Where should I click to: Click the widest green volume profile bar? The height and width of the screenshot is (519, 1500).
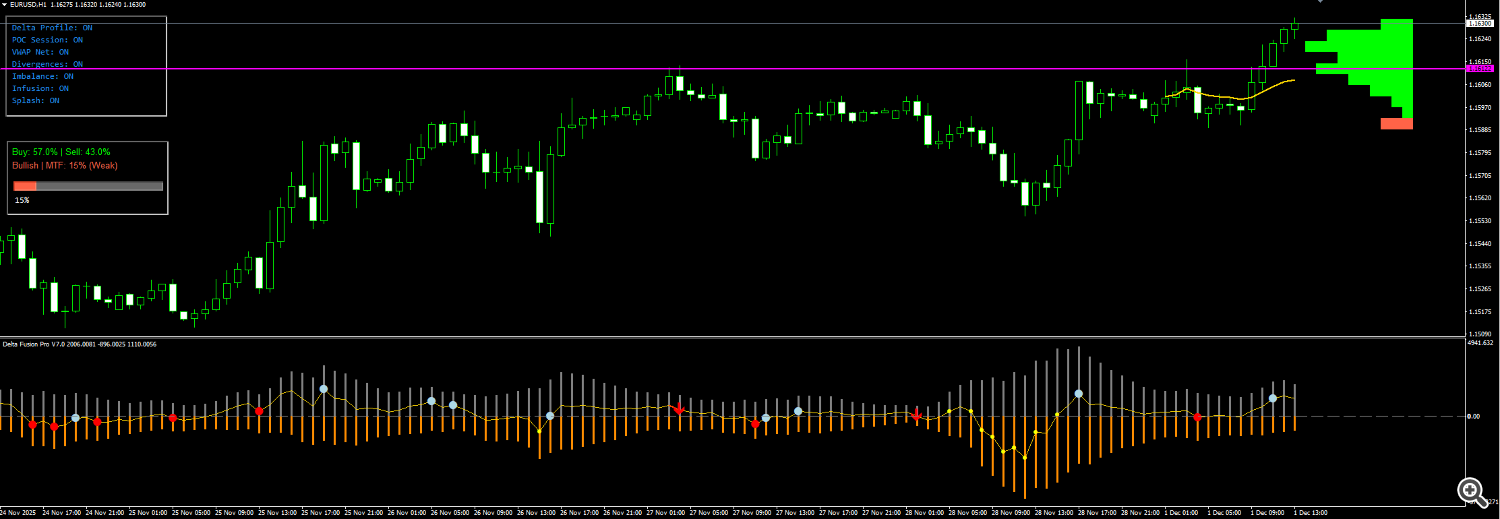coord(1359,46)
